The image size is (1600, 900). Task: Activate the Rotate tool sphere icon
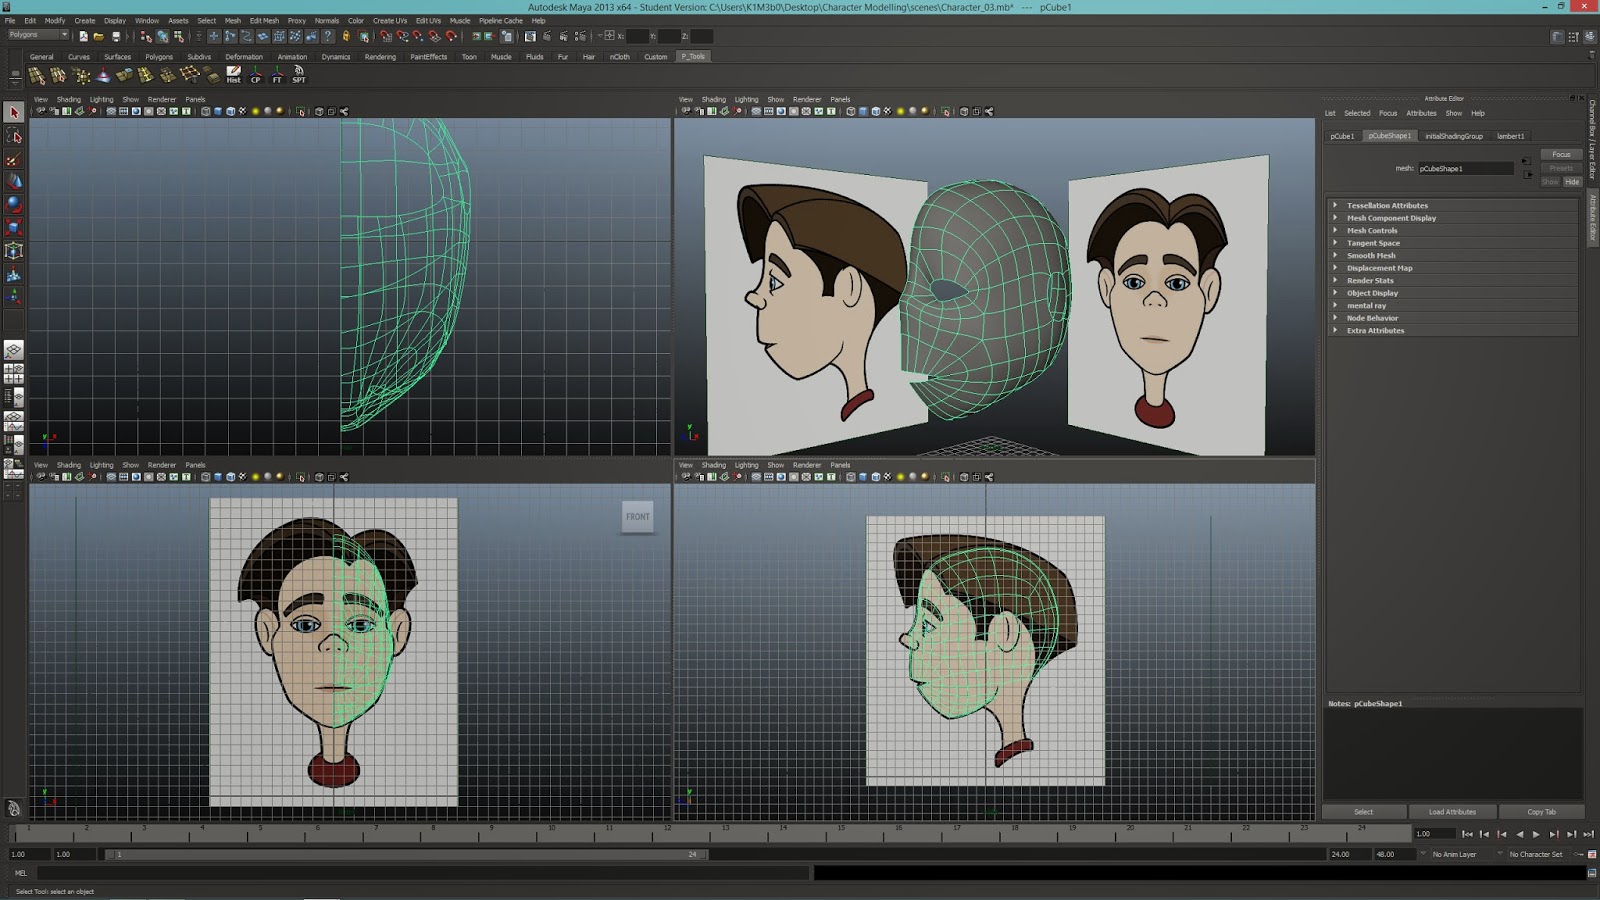pyautogui.click(x=14, y=204)
